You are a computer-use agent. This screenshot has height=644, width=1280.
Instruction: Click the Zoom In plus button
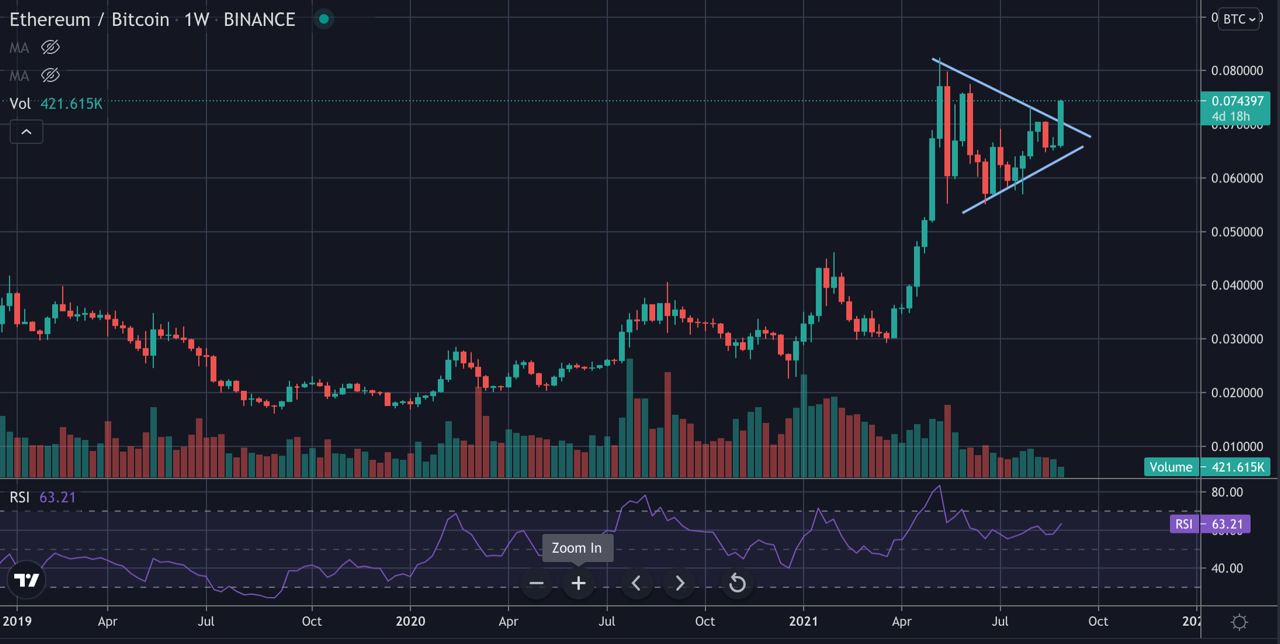pos(578,583)
